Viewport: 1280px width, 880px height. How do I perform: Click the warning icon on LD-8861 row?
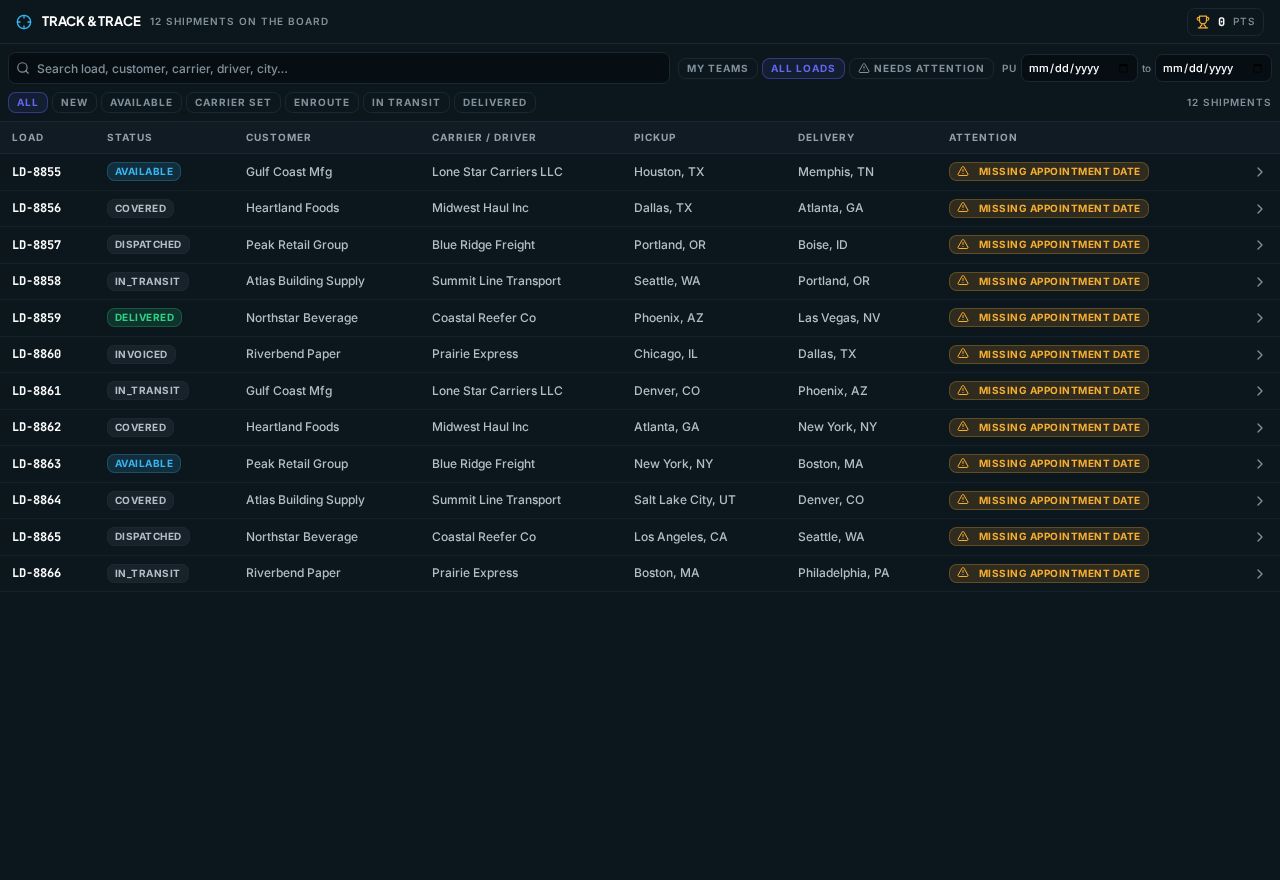coord(963,391)
